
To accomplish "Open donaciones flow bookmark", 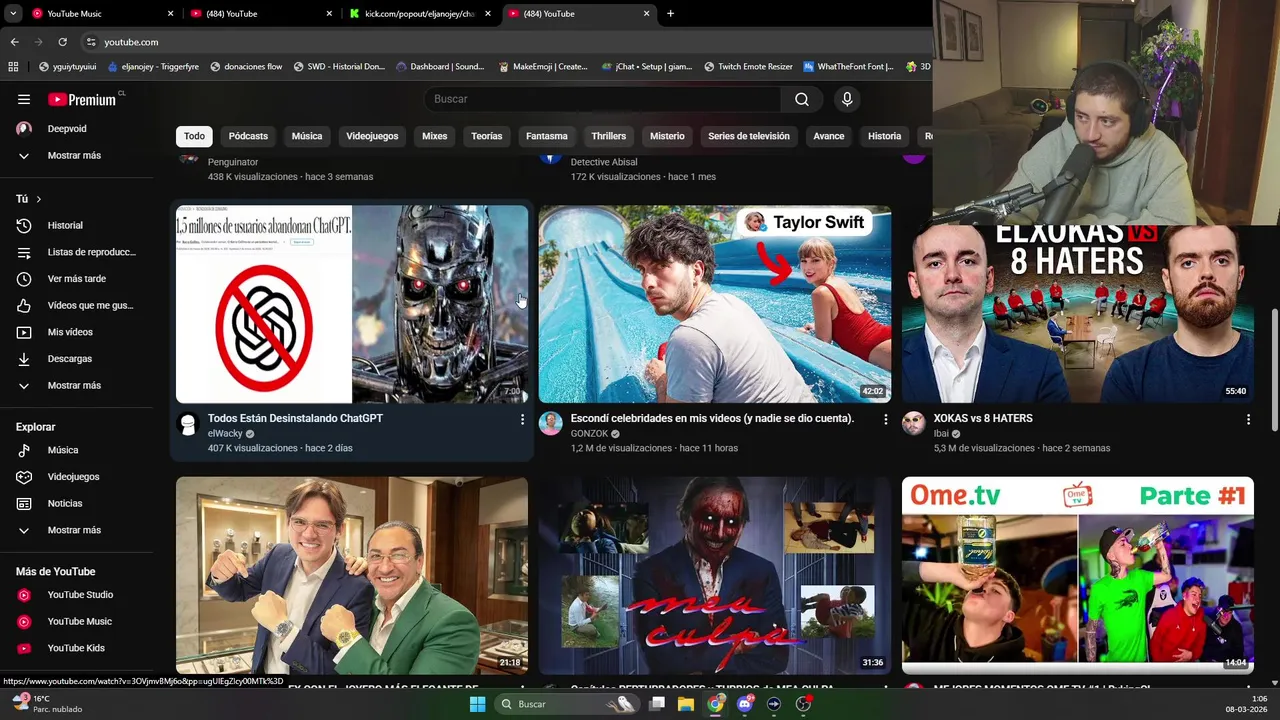I will pyautogui.click(x=246, y=67).
